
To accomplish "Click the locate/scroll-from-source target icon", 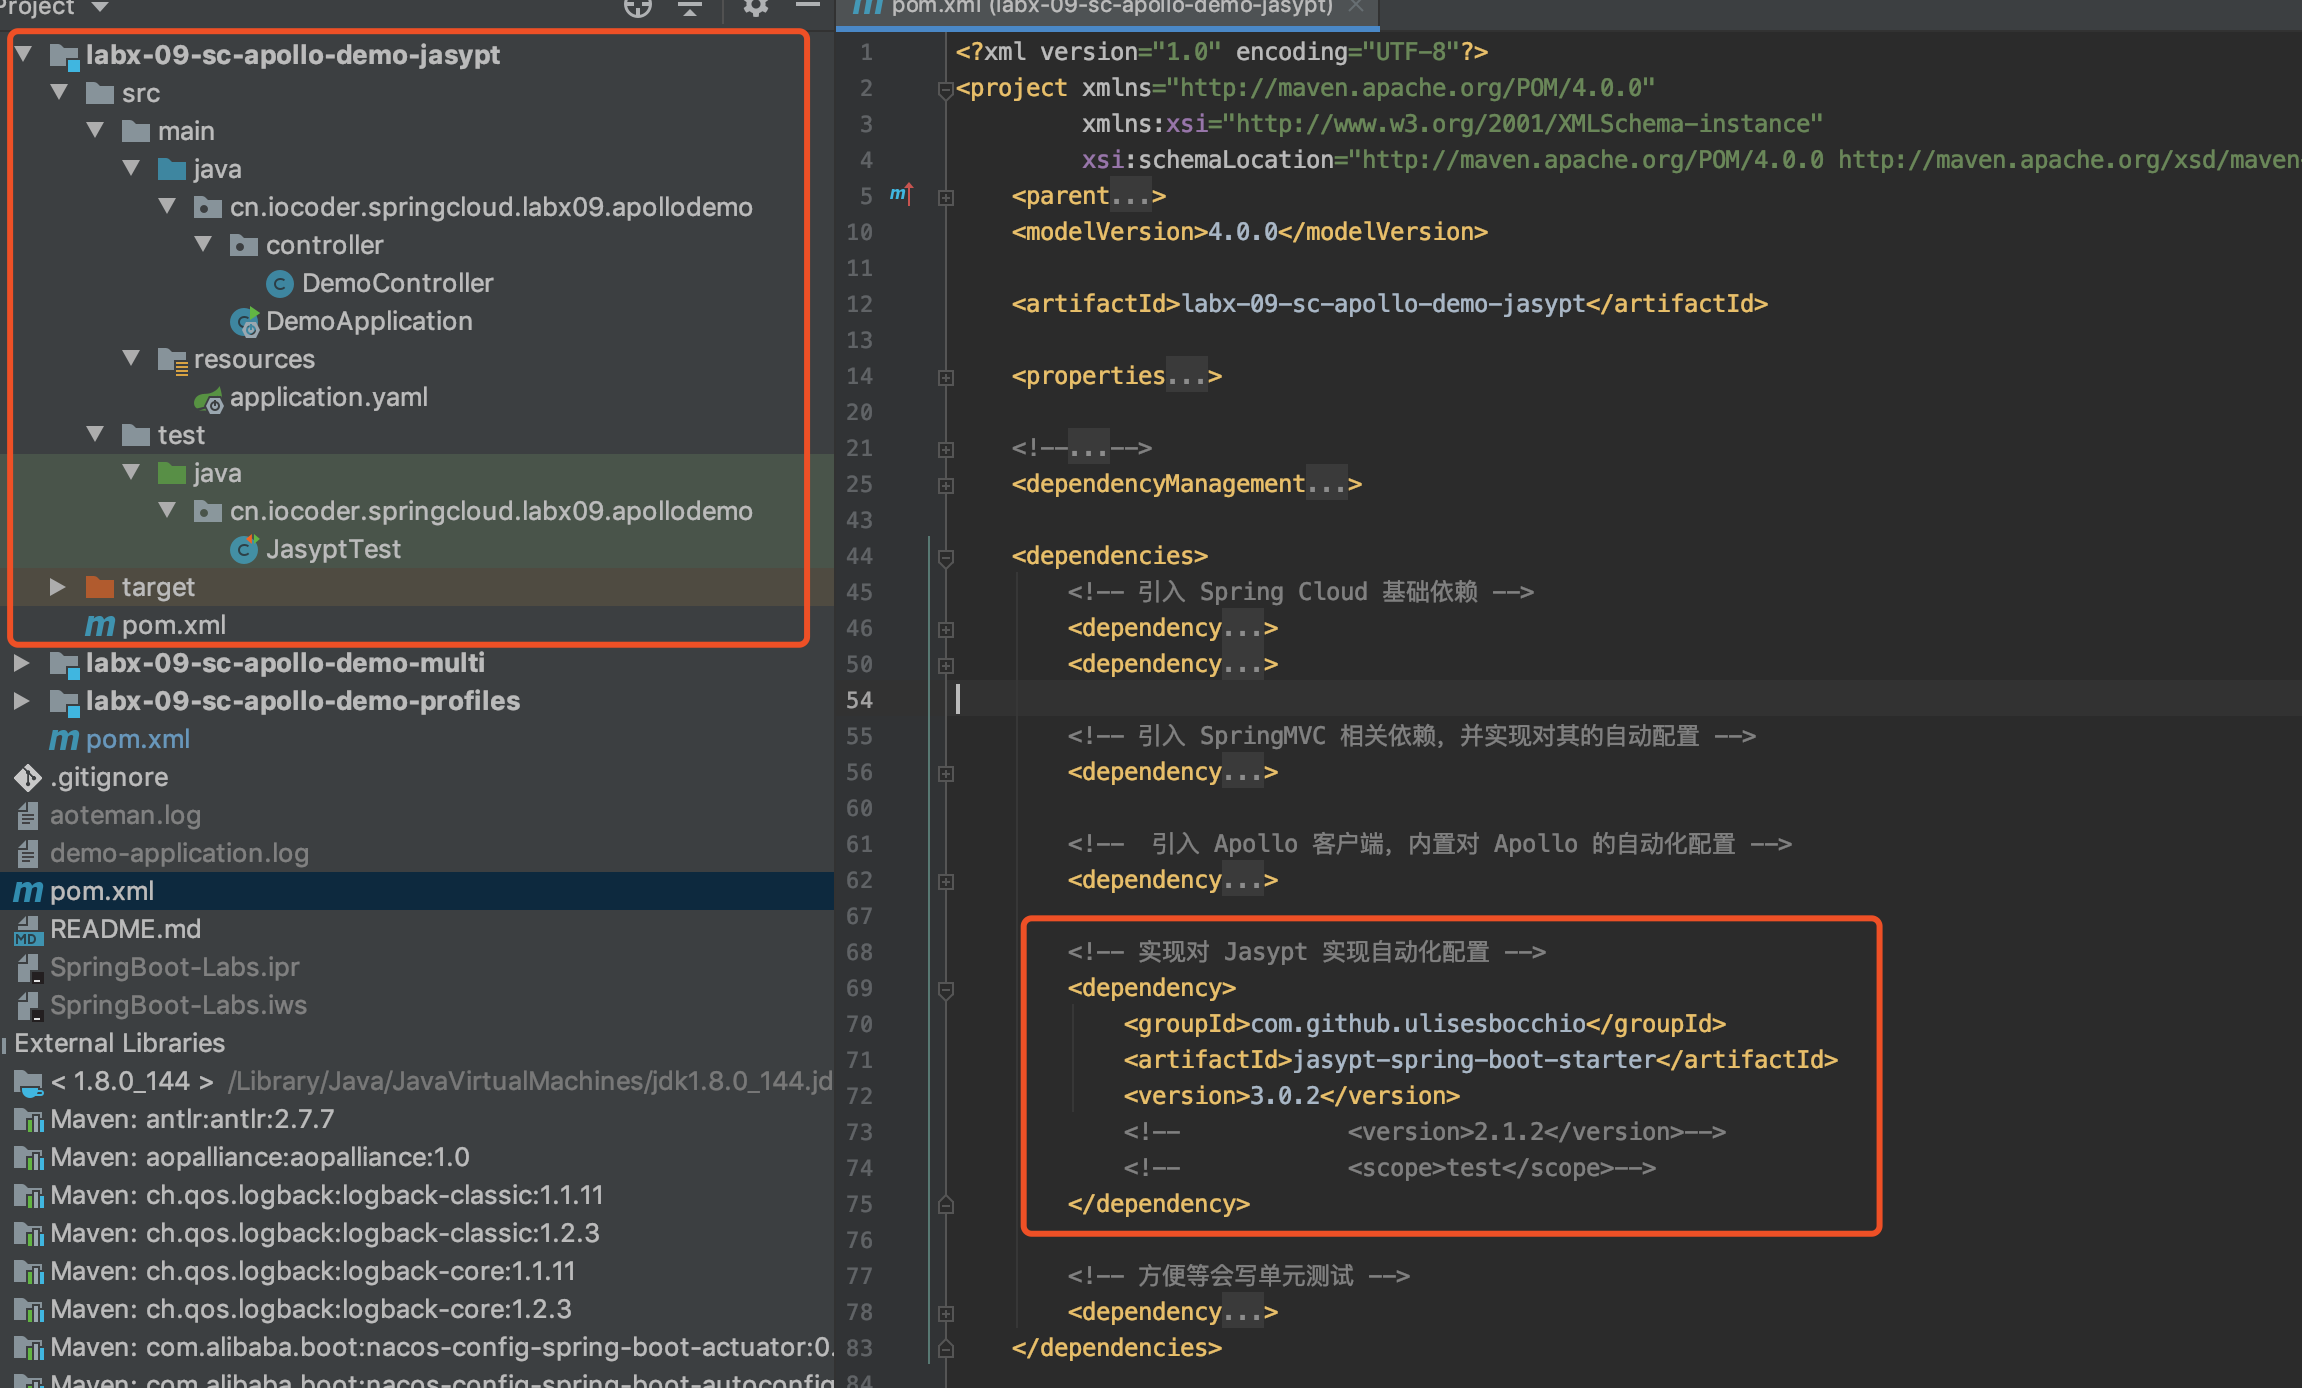I will click(x=637, y=8).
